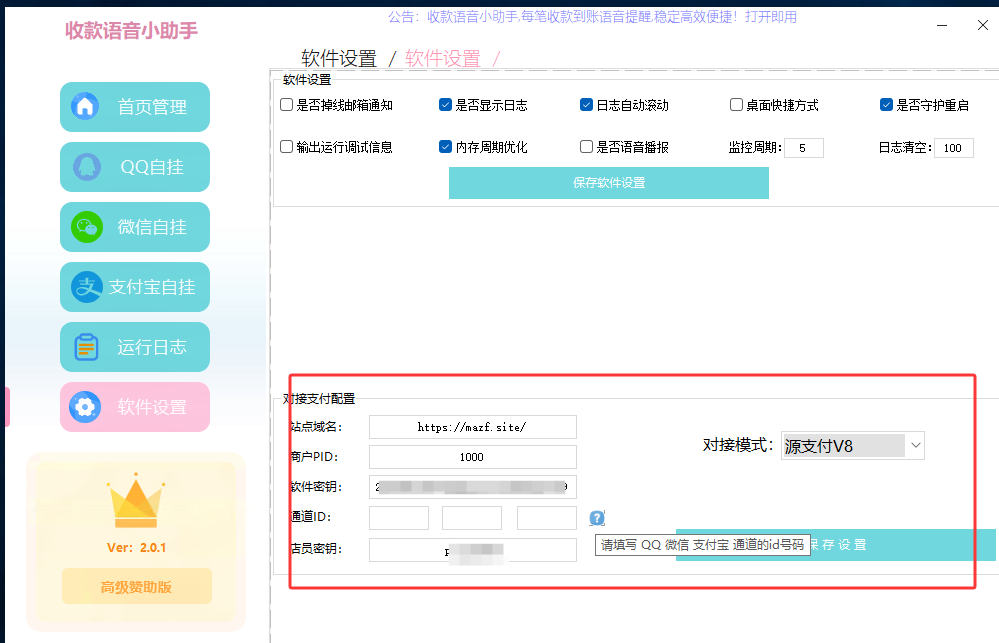Uncheck 日志自动滚动 checkbox
This screenshot has height=643, width=999.
[x=586, y=105]
